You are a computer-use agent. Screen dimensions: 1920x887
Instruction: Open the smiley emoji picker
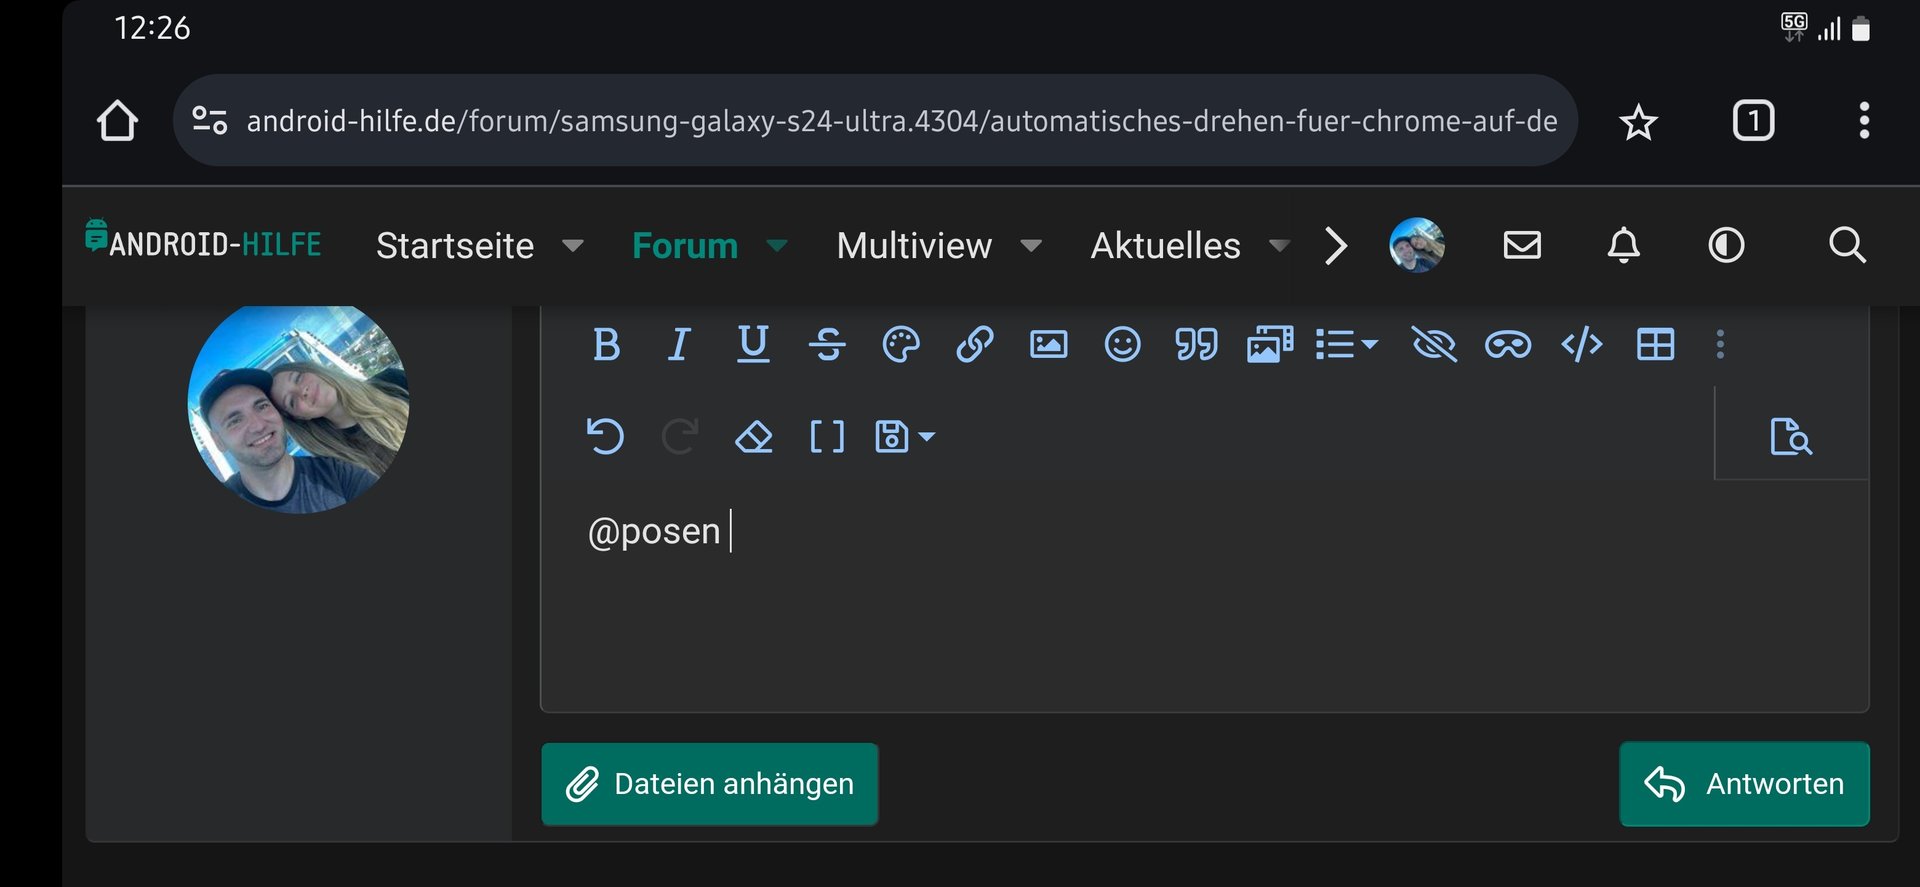tap(1122, 345)
